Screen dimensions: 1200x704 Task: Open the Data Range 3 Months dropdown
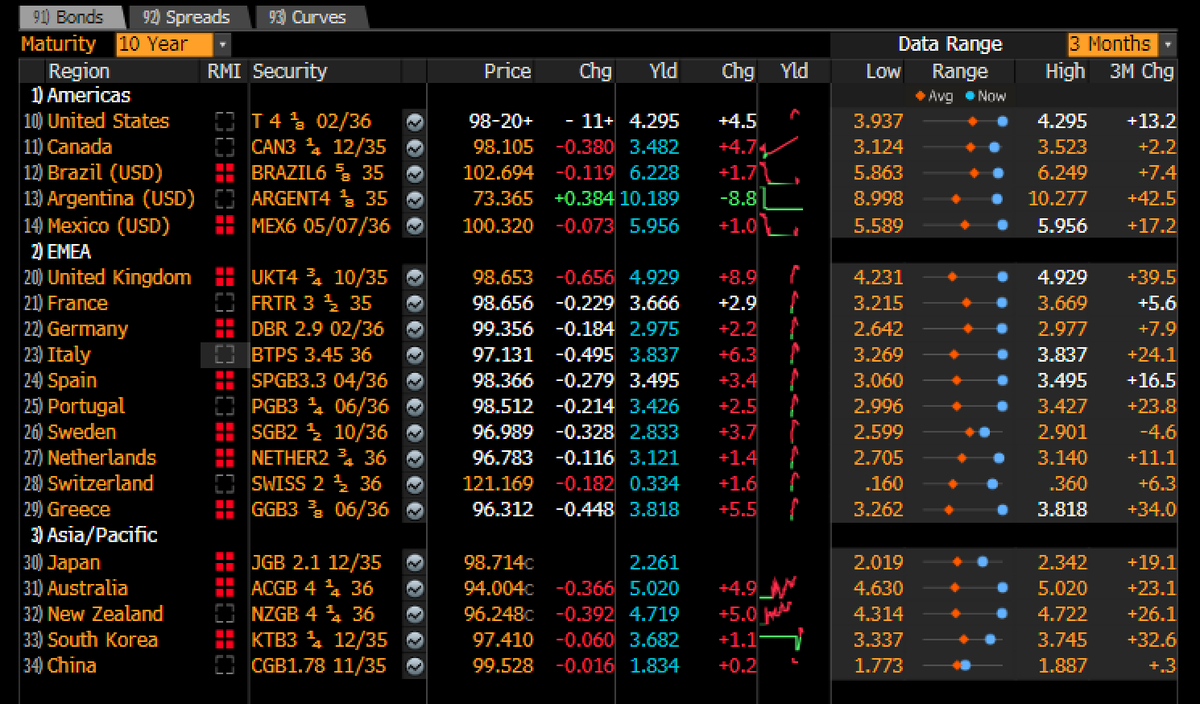(x=1123, y=44)
